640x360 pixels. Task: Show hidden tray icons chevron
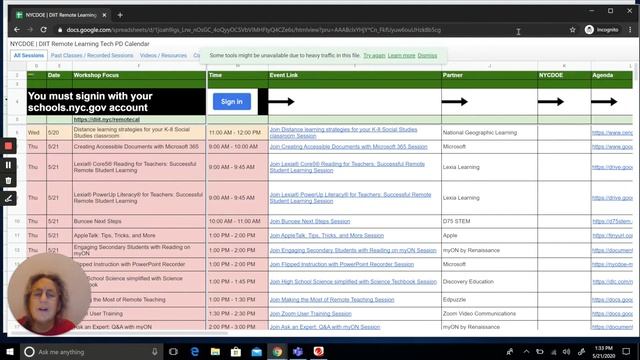(526, 351)
